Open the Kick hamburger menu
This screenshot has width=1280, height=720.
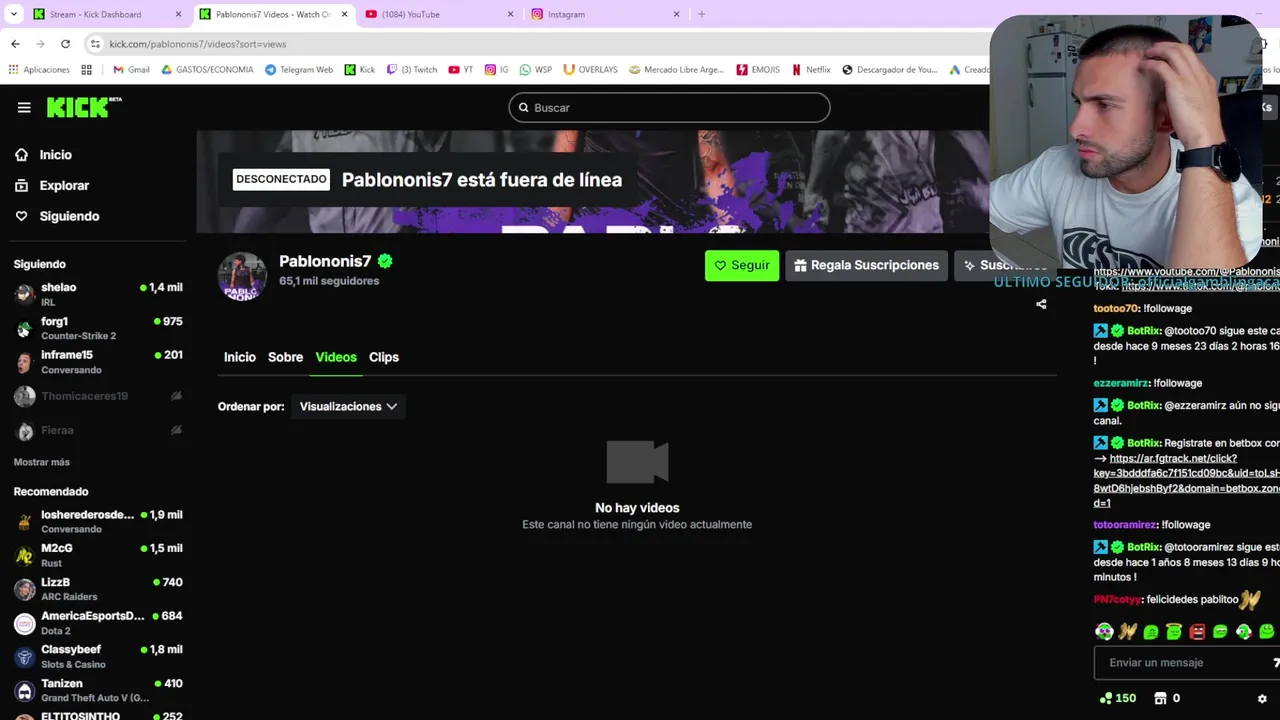[x=24, y=108]
